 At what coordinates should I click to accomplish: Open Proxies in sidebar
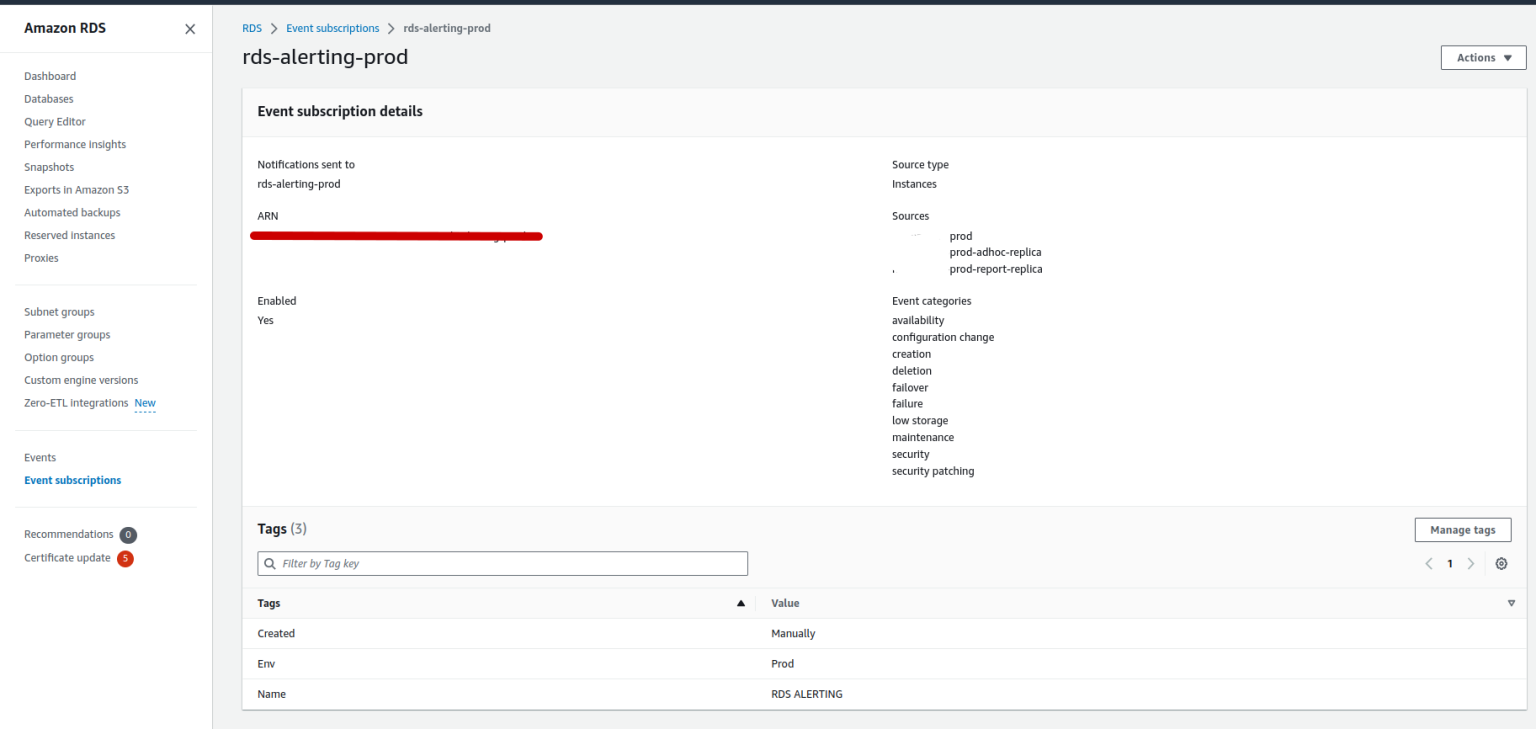pyautogui.click(x=41, y=258)
